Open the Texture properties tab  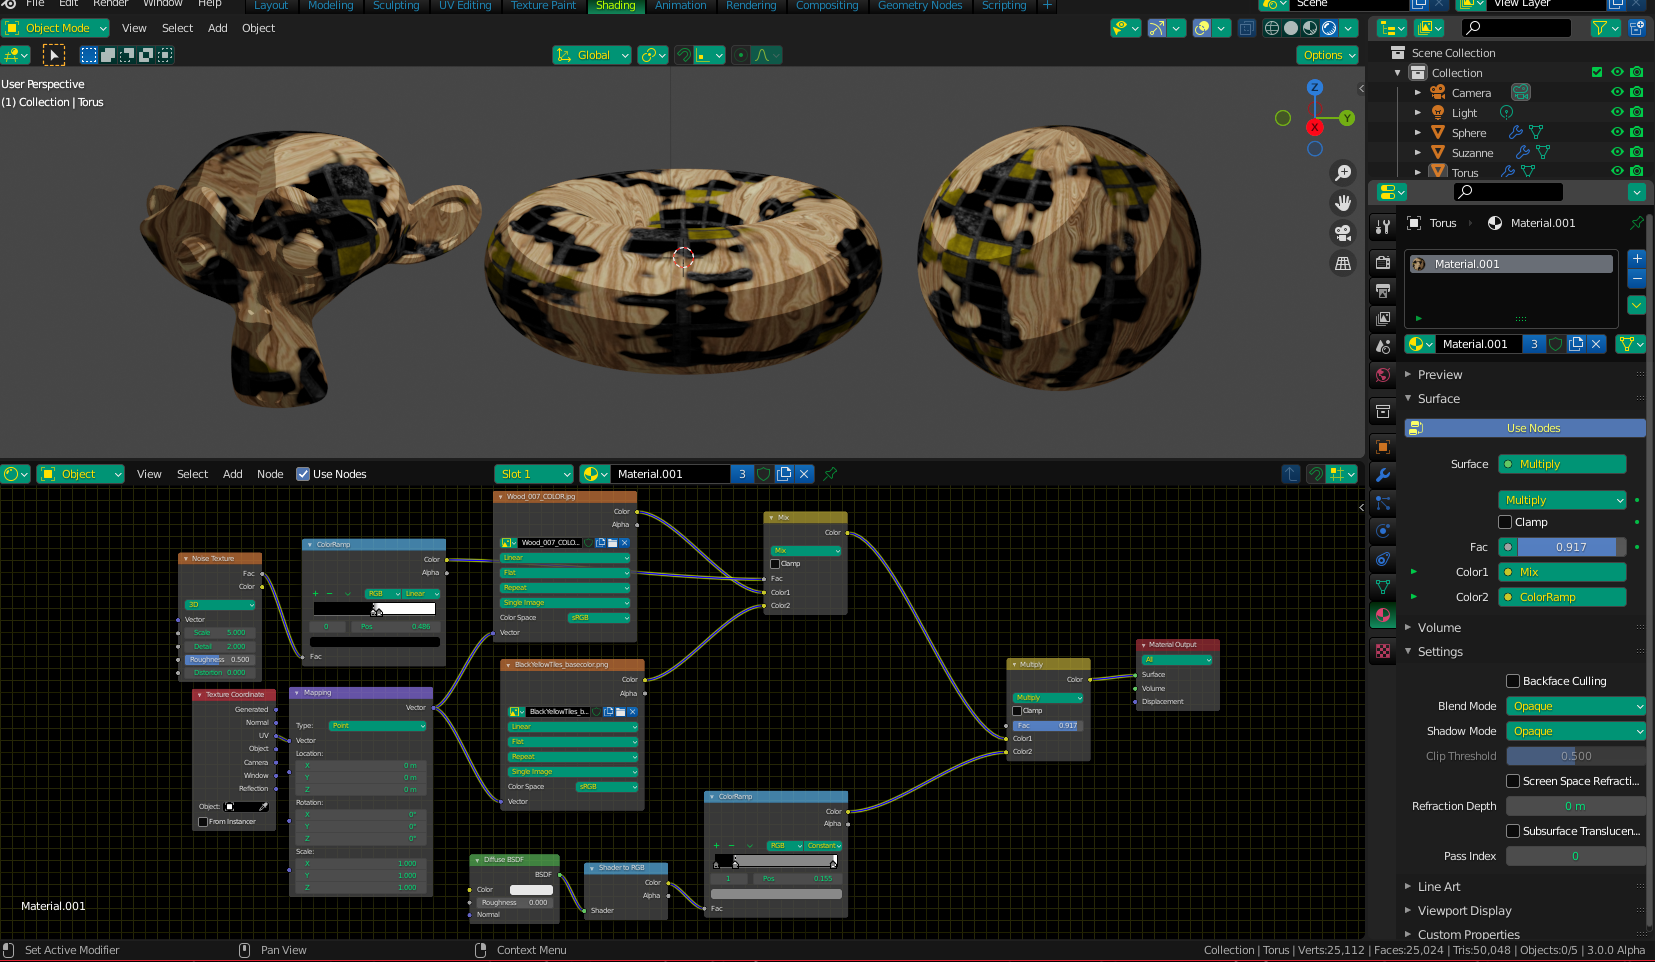[x=1383, y=651]
